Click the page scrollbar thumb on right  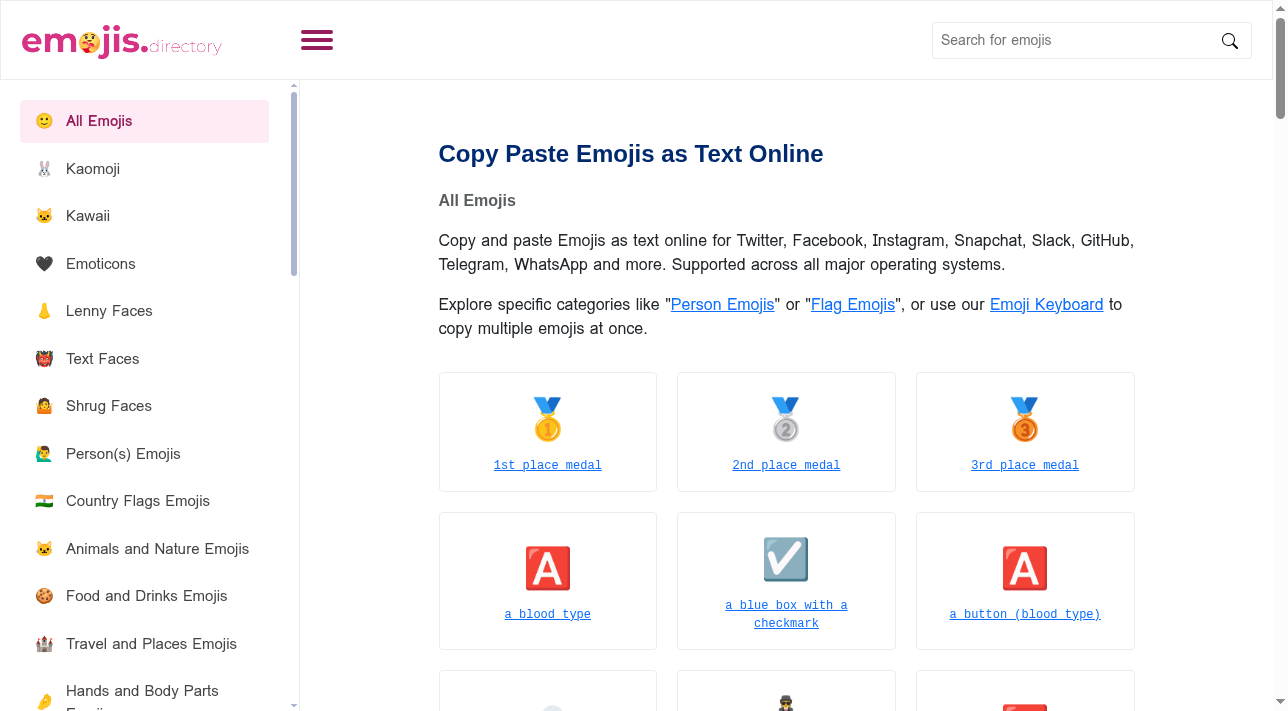tap(1280, 68)
